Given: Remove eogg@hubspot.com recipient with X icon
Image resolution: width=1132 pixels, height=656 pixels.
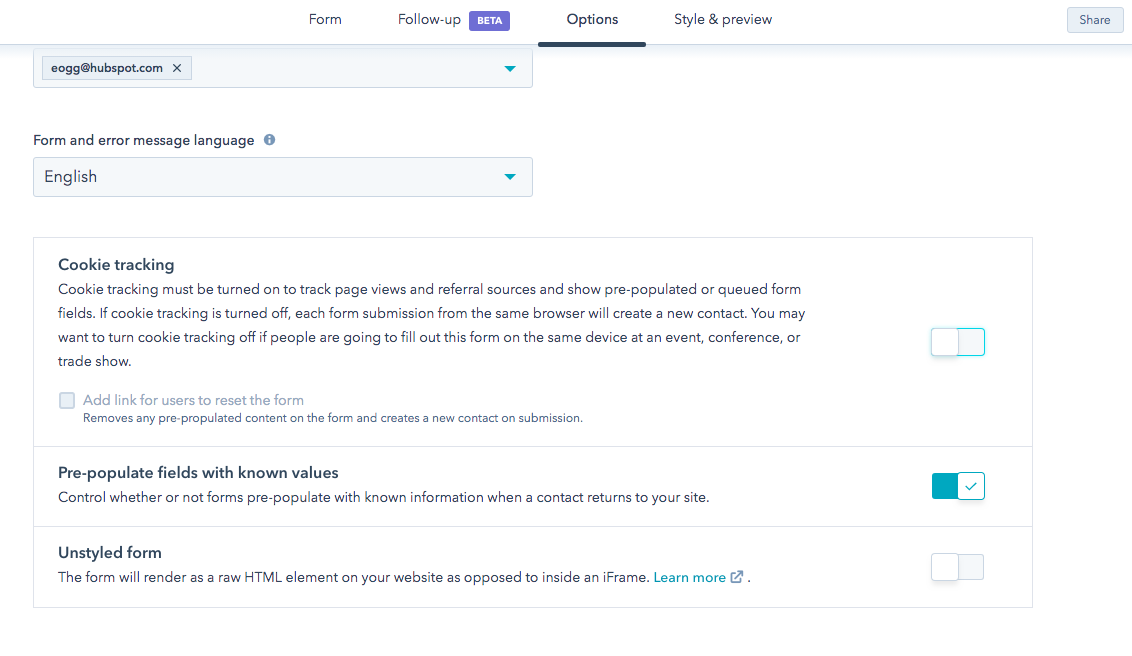Looking at the screenshot, I should tap(177, 68).
